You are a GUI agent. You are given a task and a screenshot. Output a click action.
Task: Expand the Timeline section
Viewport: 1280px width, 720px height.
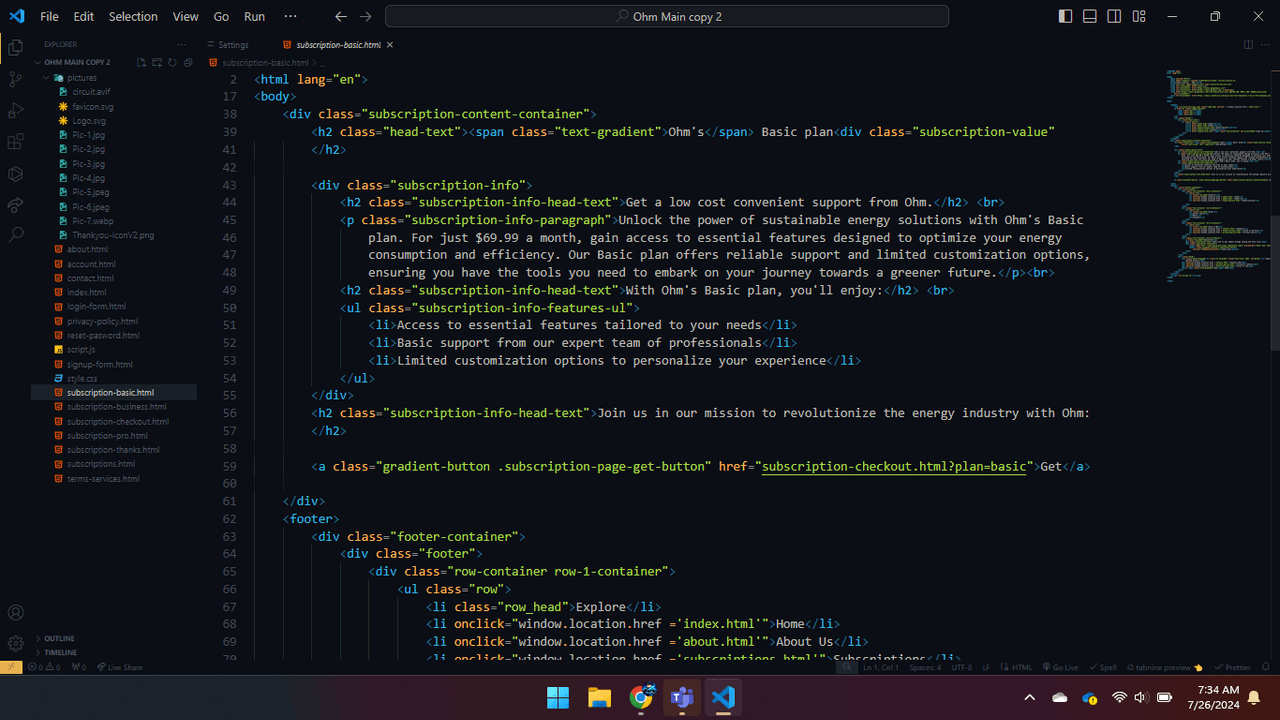click(60, 652)
